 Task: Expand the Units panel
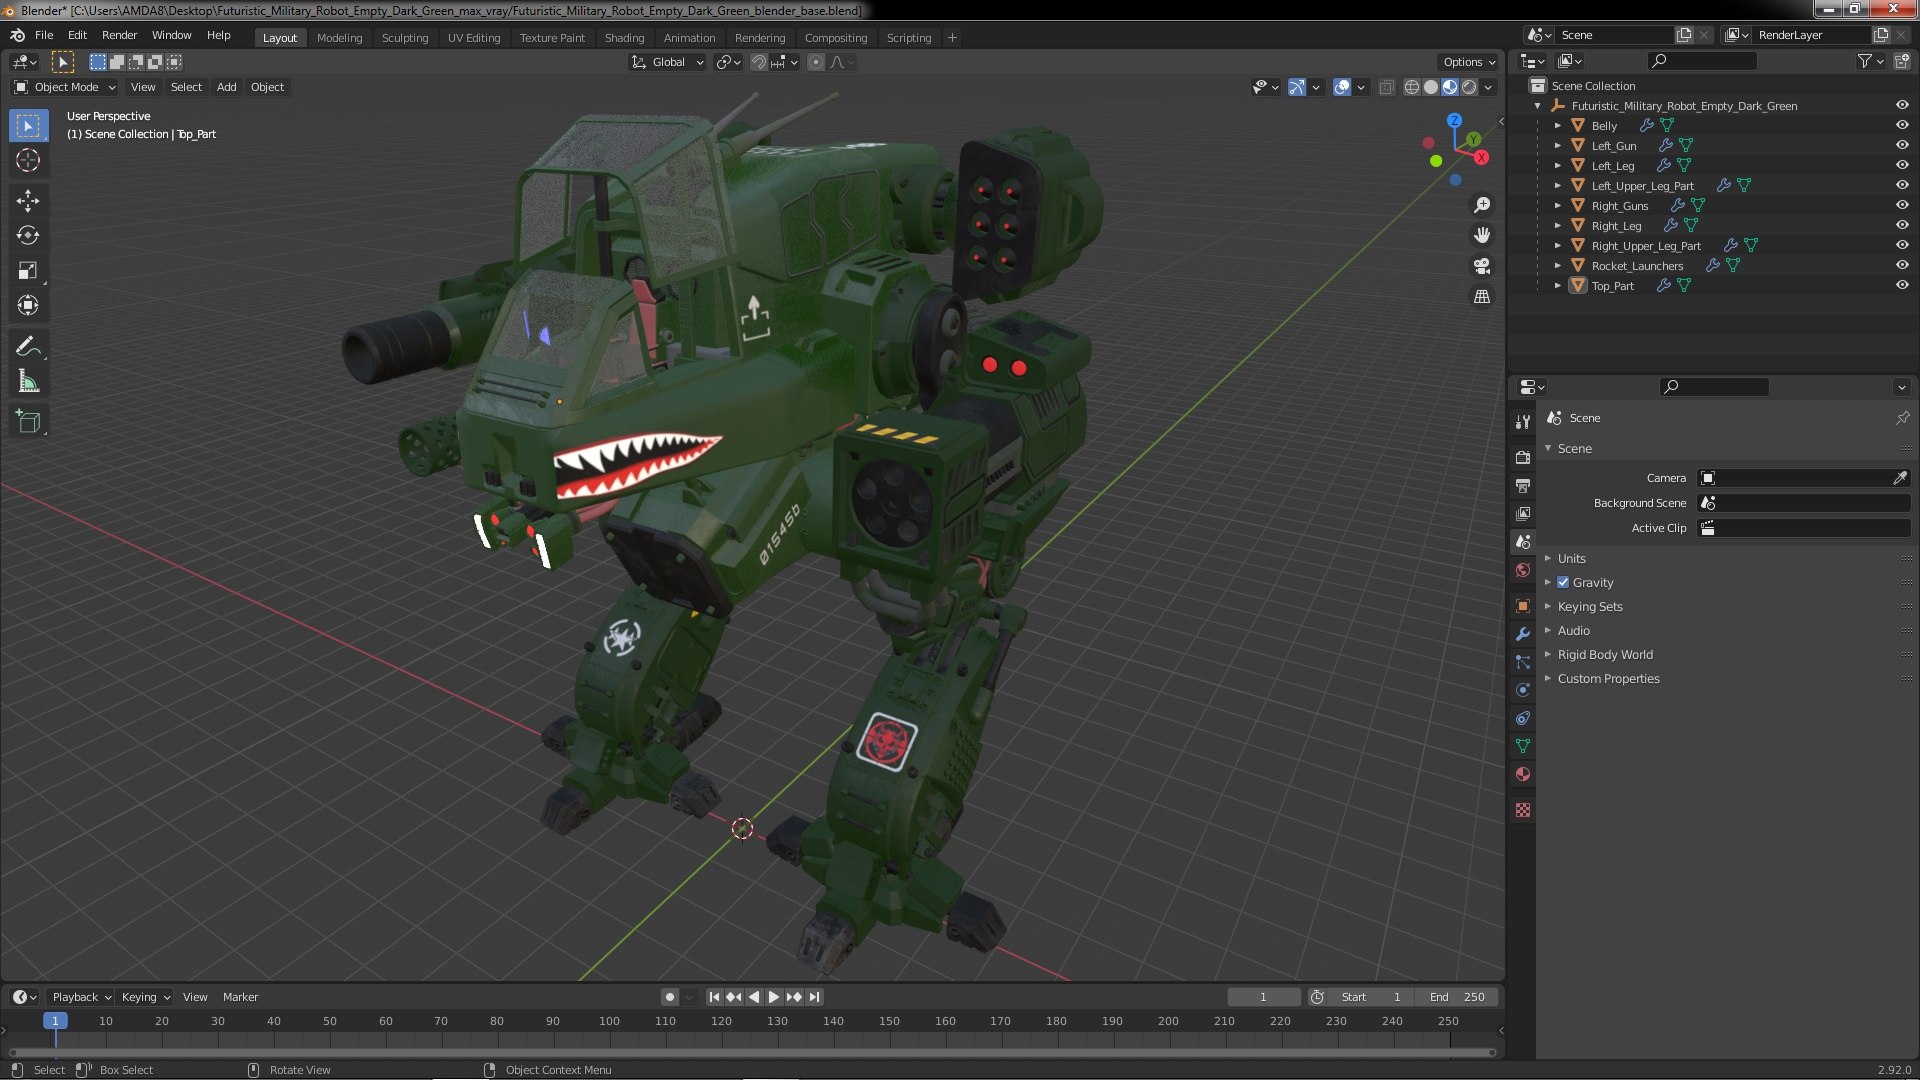pyautogui.click(x=1572, y=558)
